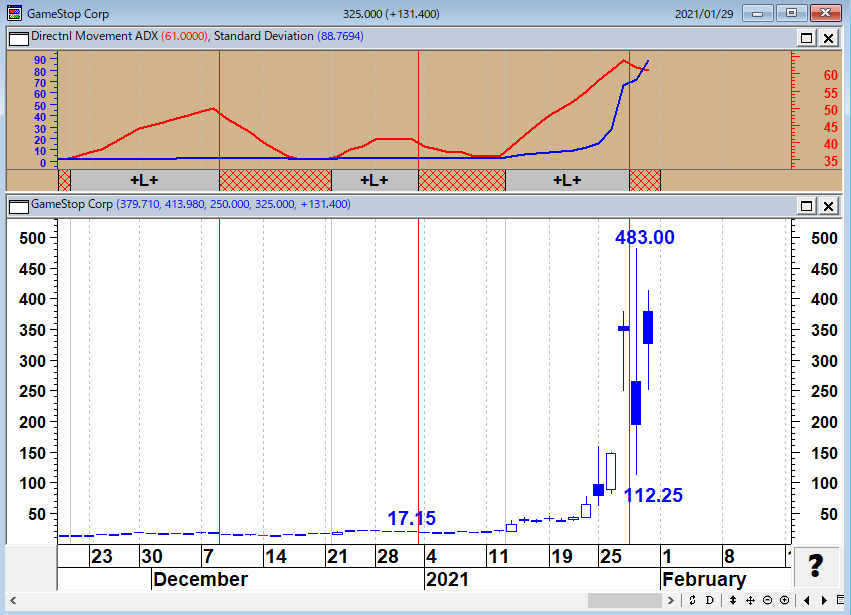Click the ADX value 61.0000

(185, 36)
